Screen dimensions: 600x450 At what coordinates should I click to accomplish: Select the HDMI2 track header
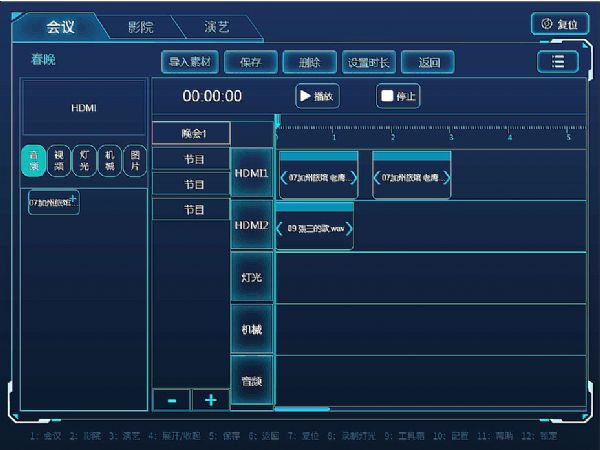pos(251,225)
